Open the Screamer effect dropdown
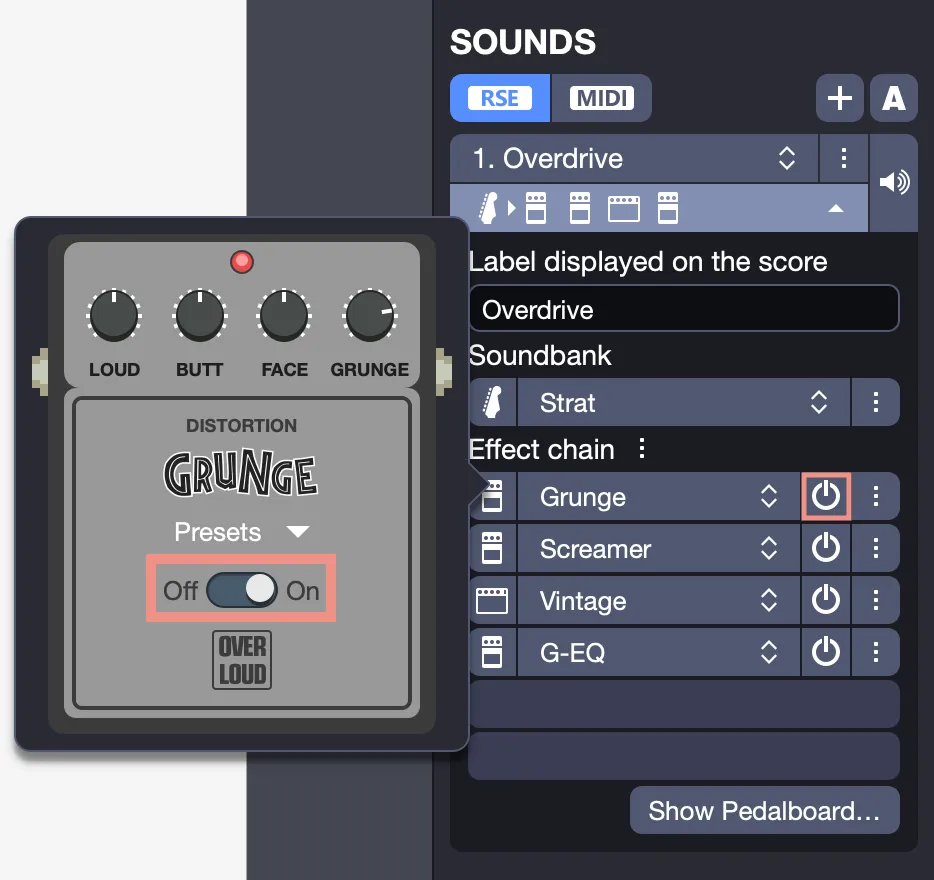Viewport: 934px width, 880px height. coord(659,548)
